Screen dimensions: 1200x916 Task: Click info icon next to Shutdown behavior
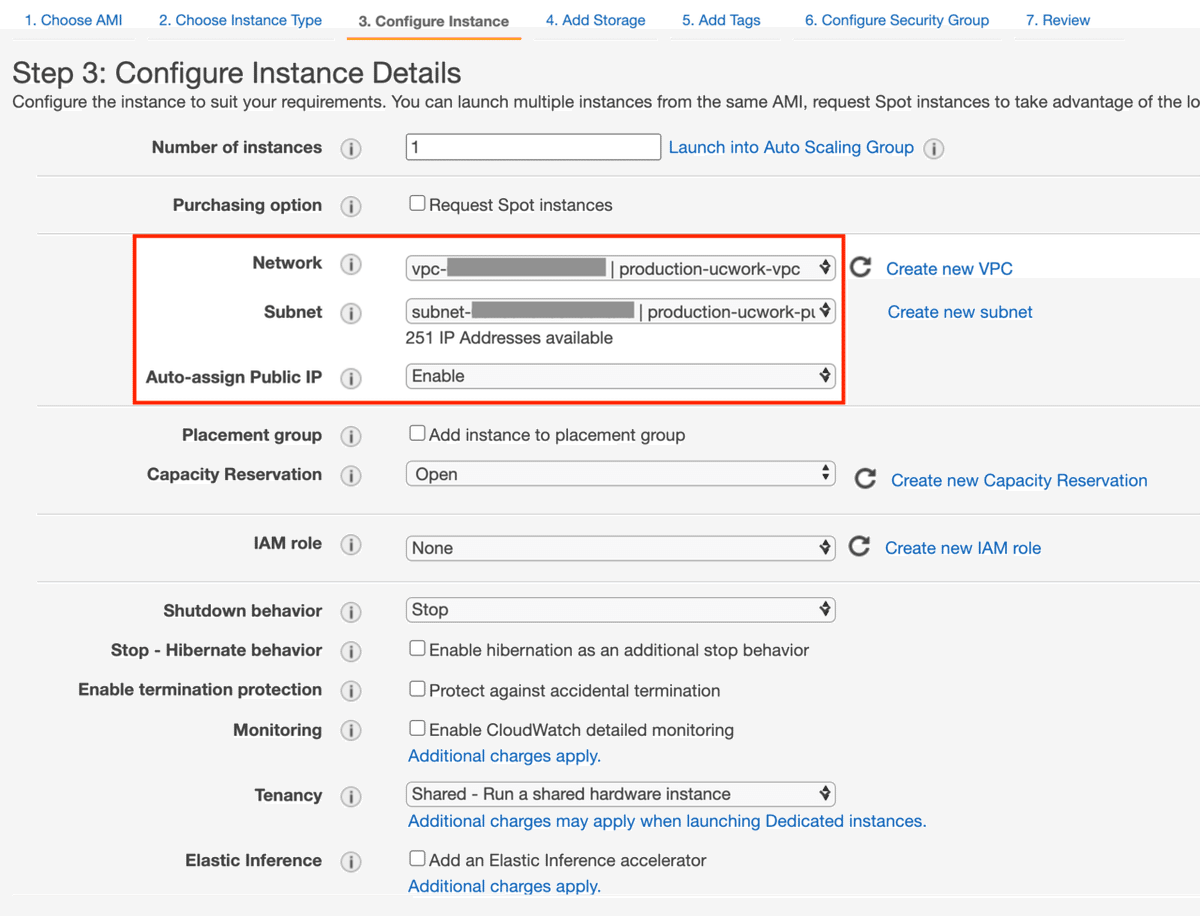click(x=350, y=612)
